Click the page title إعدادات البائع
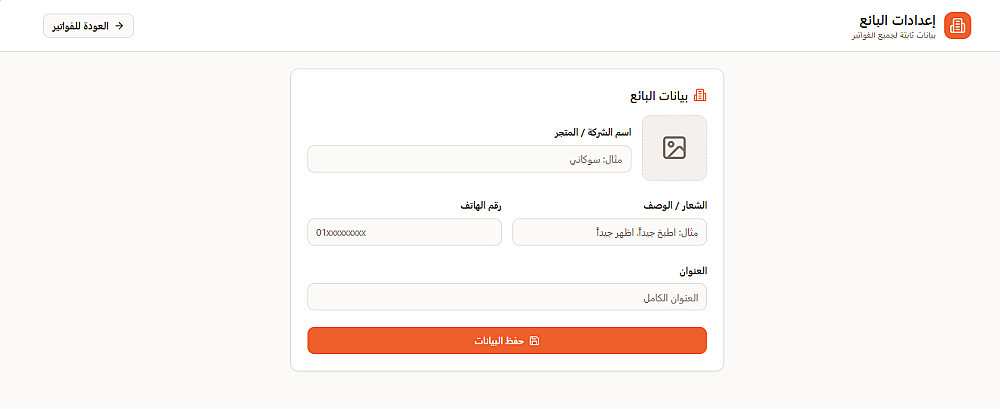This screenshot has width=1000, height=409. tap(897, 20)
